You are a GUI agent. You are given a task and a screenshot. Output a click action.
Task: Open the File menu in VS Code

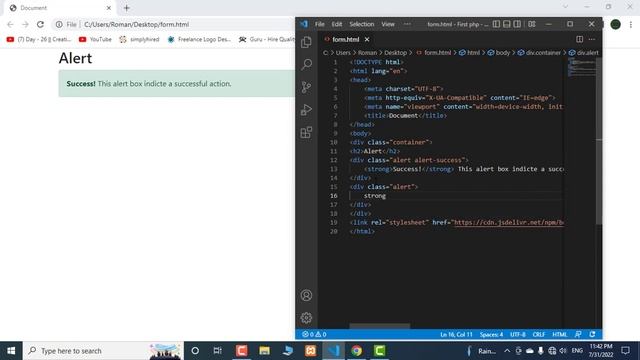point(320,24)
